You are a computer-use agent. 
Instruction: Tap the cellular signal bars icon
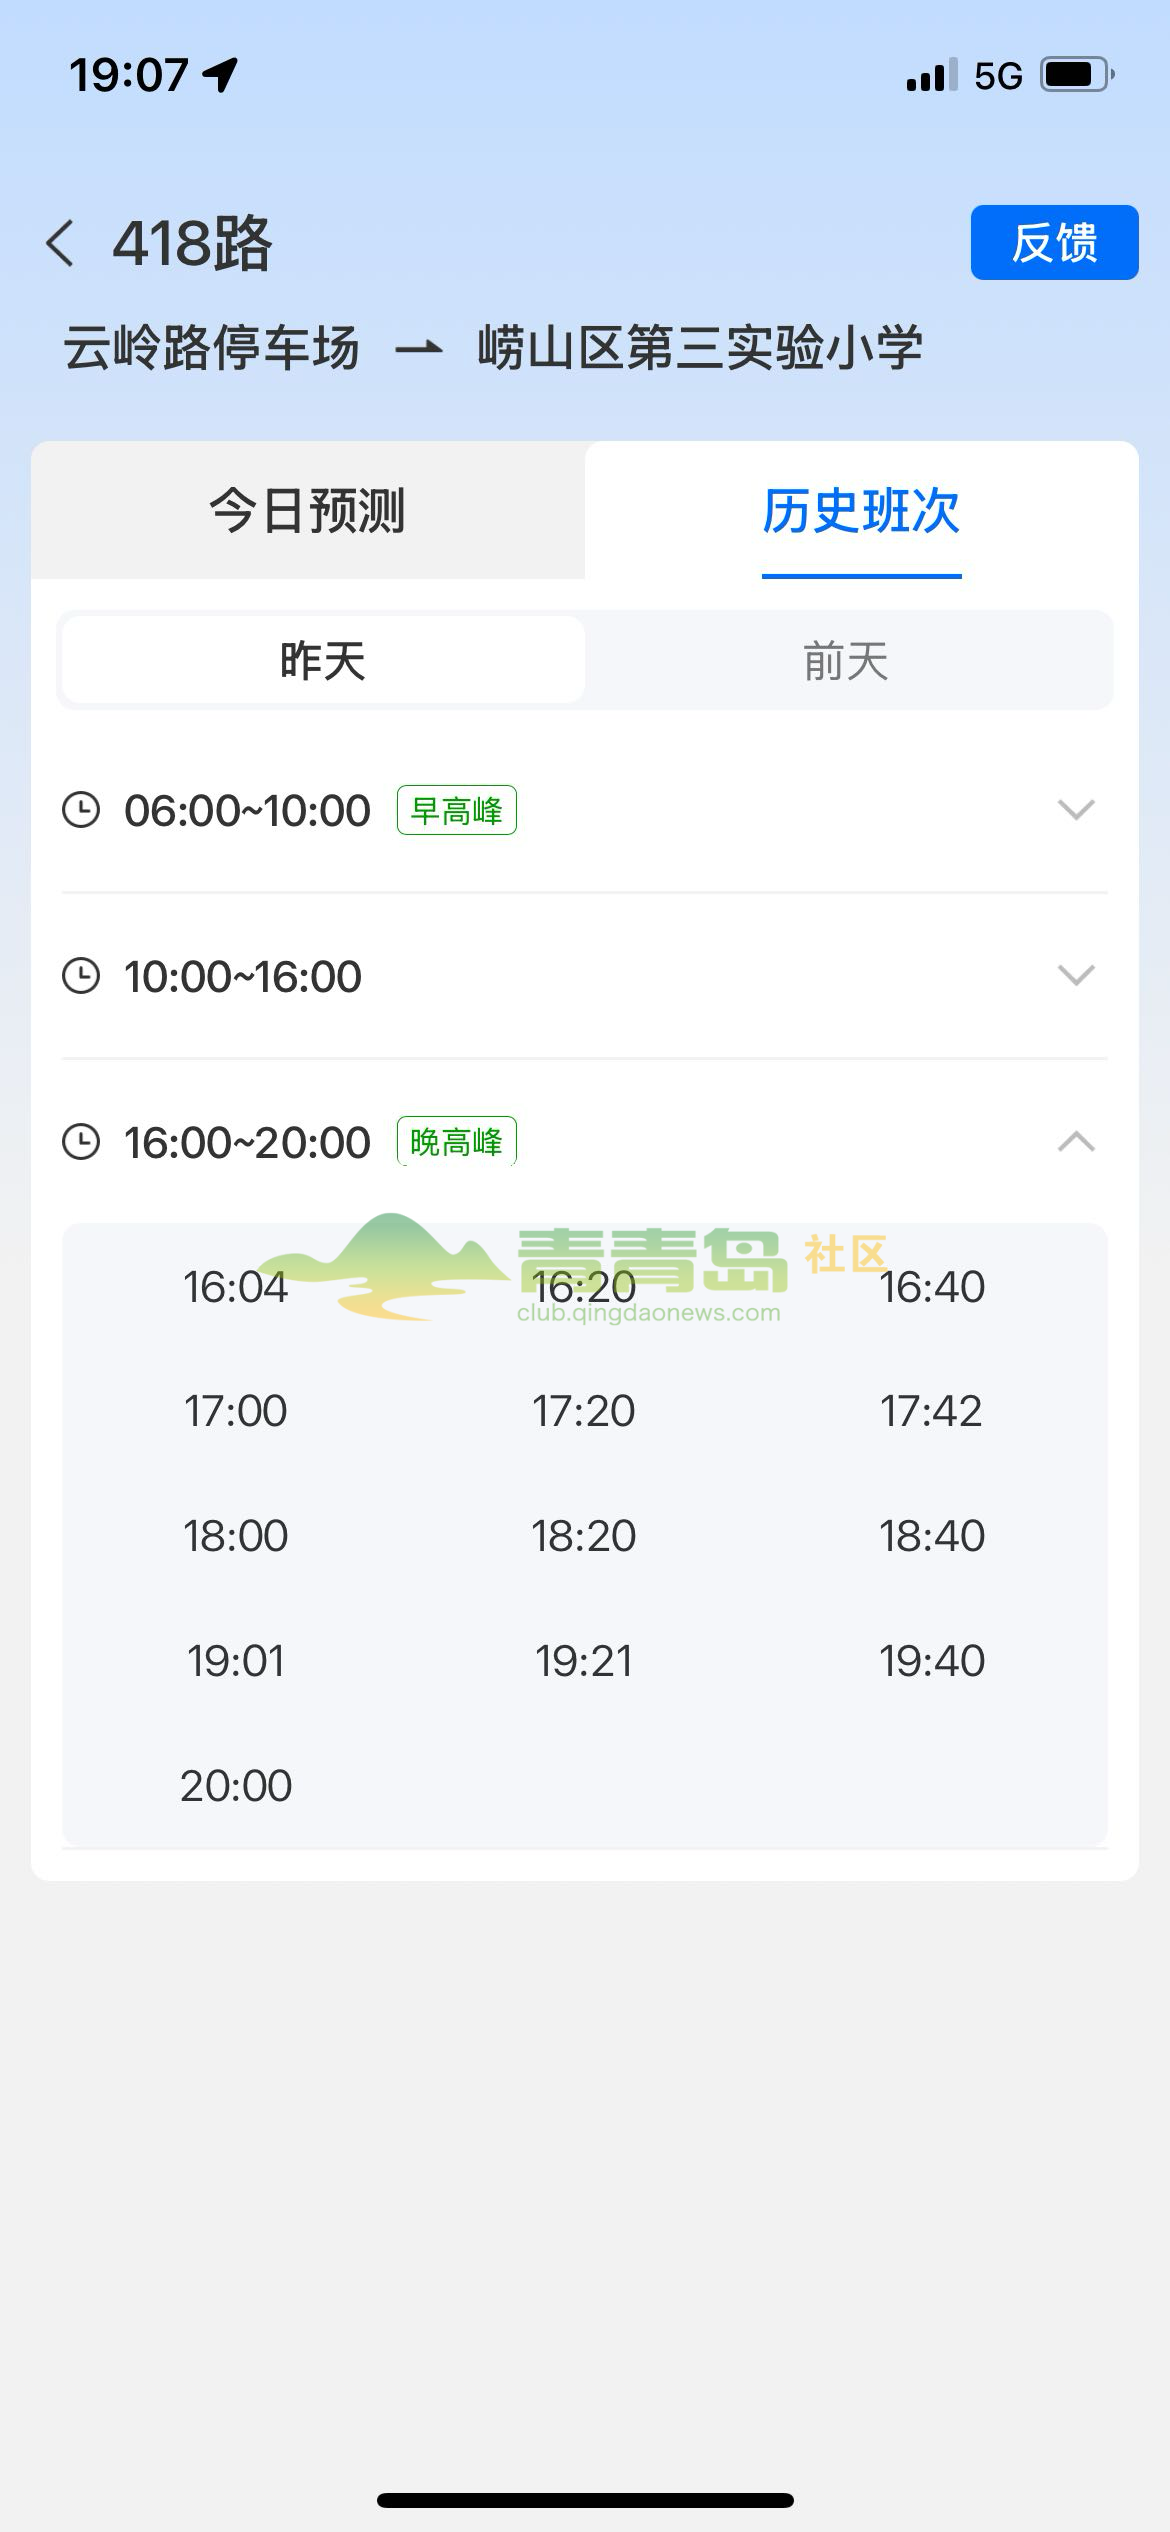932,75
